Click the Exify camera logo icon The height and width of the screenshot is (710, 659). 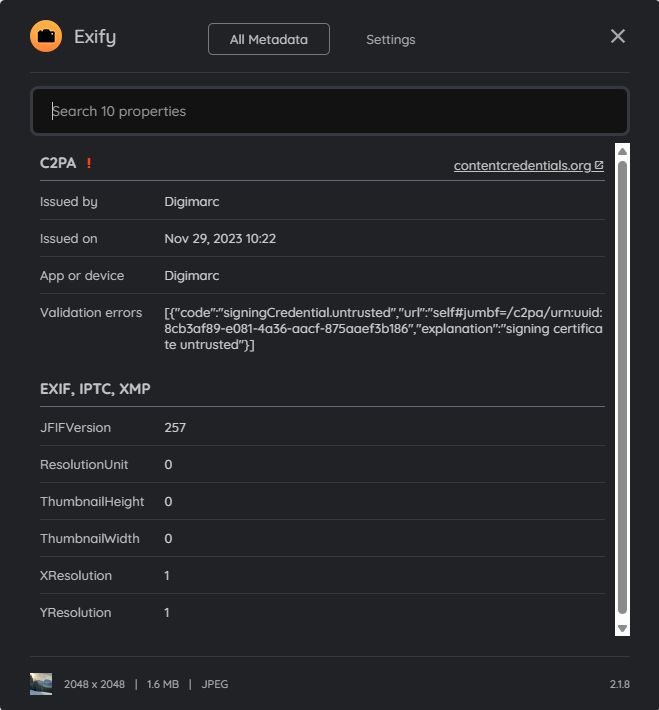(x=46, y=36)
